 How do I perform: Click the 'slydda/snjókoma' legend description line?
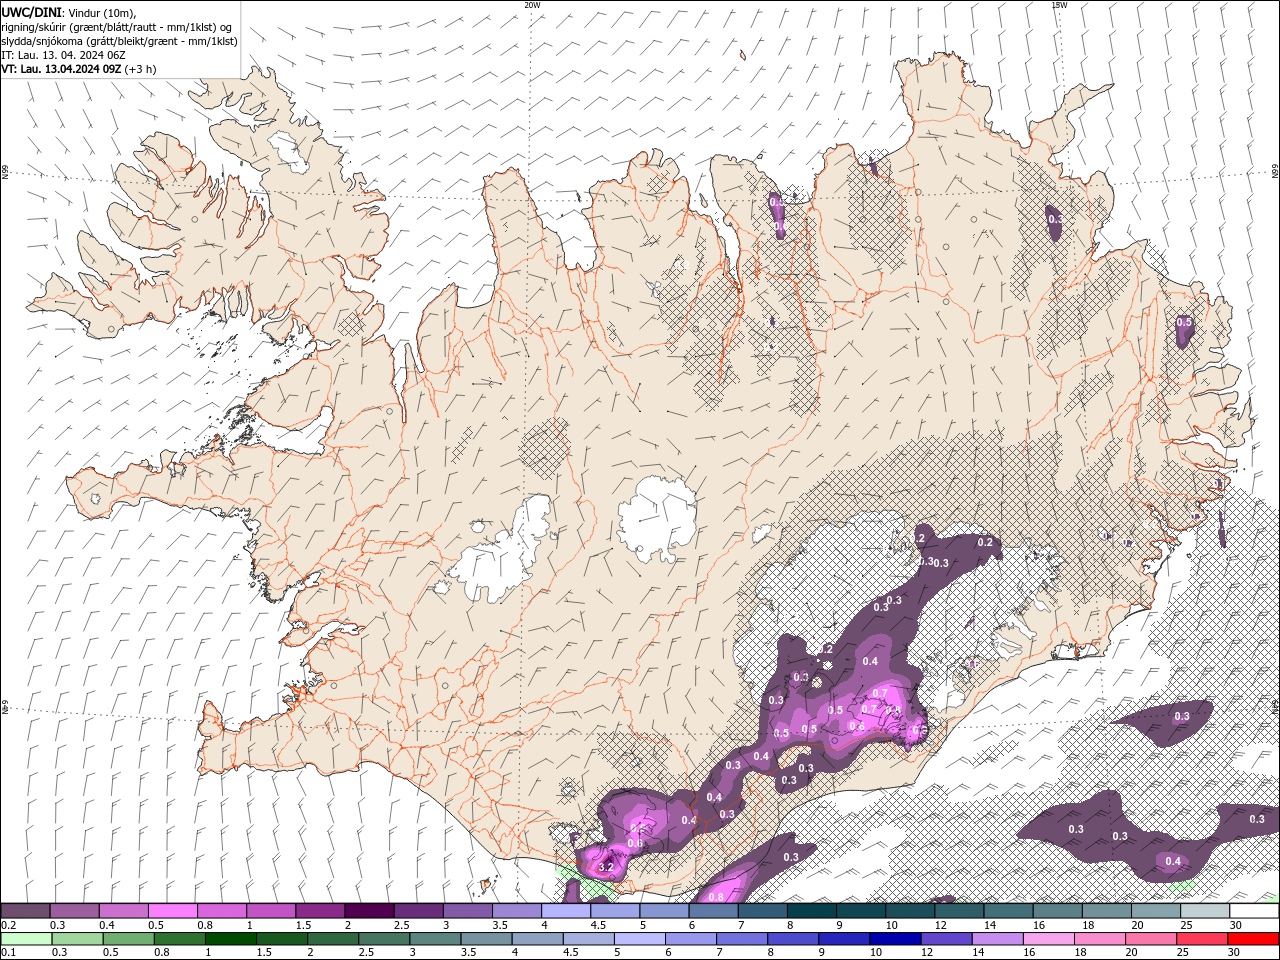click(119, 41)
